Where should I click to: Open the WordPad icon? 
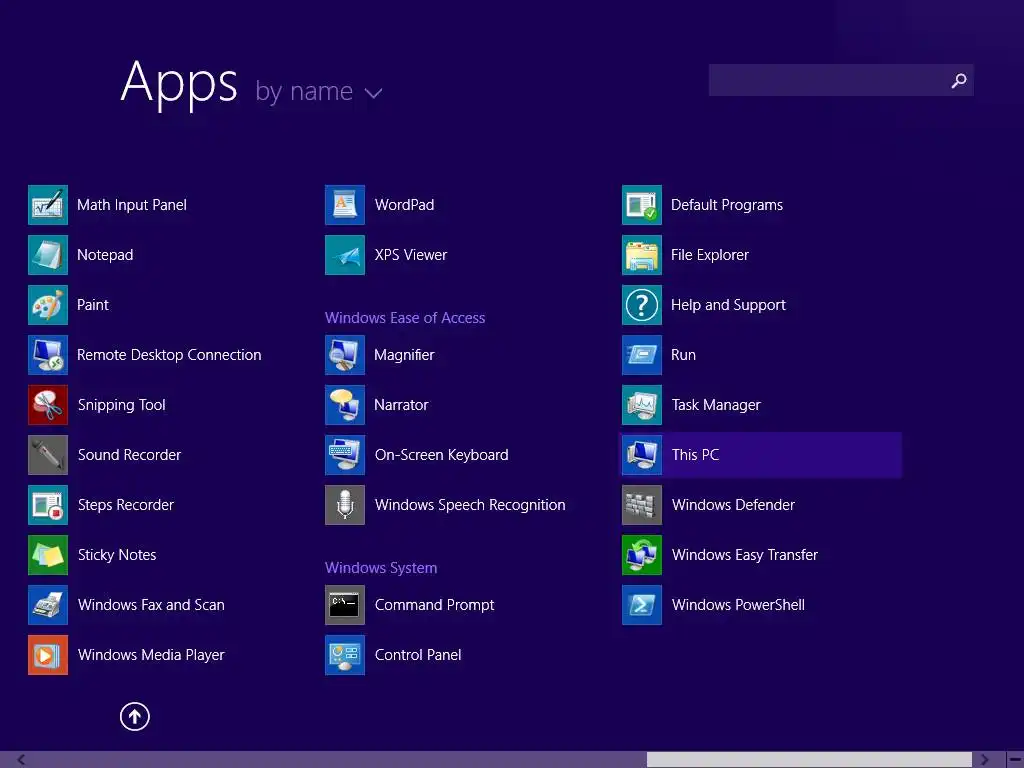tap(345, 205)
